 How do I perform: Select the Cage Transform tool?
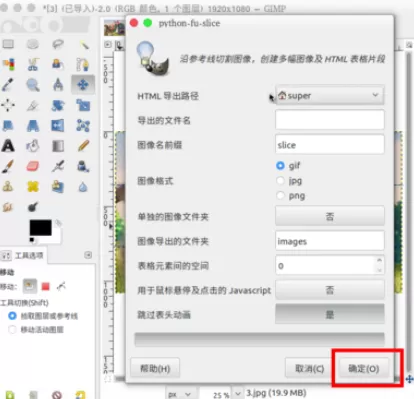click(x=83, y=126)
